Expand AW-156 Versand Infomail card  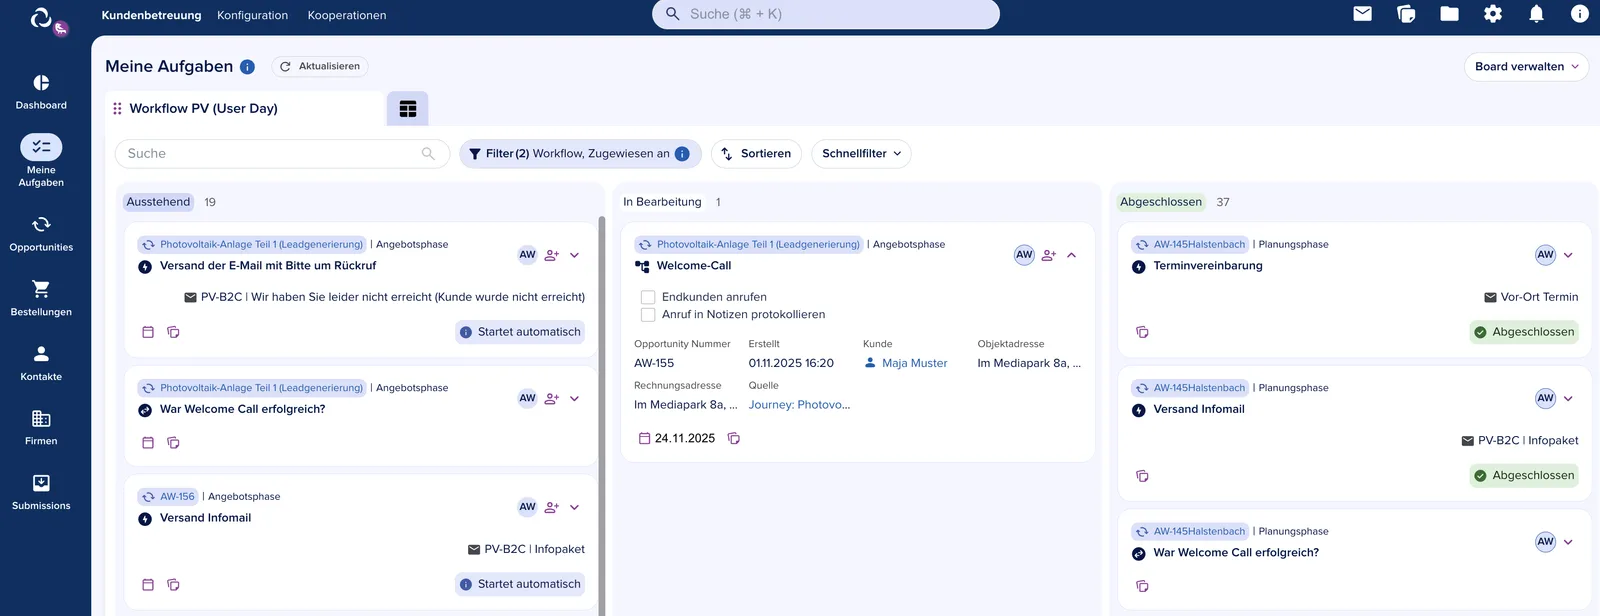coord(575,507)
